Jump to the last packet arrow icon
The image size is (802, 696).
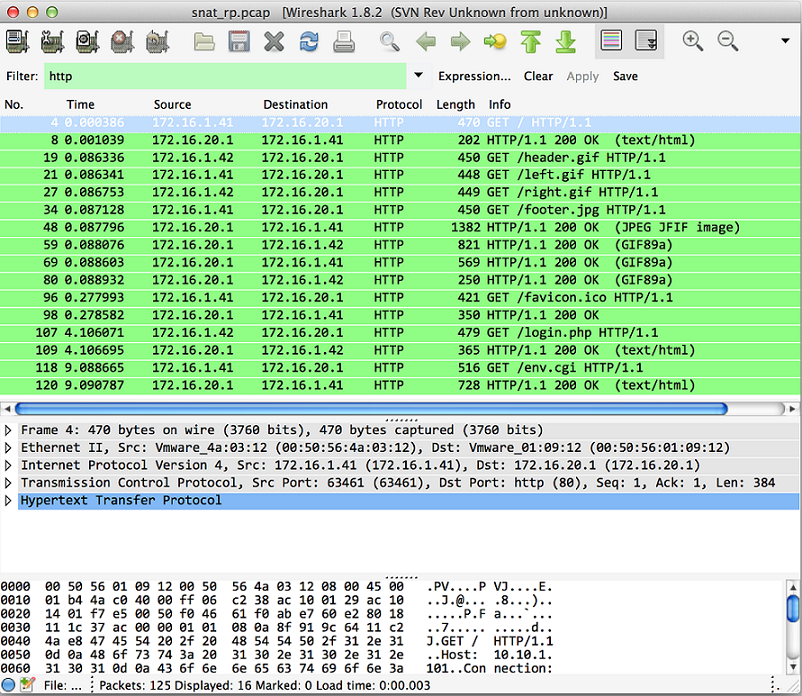tap(566, 42)
